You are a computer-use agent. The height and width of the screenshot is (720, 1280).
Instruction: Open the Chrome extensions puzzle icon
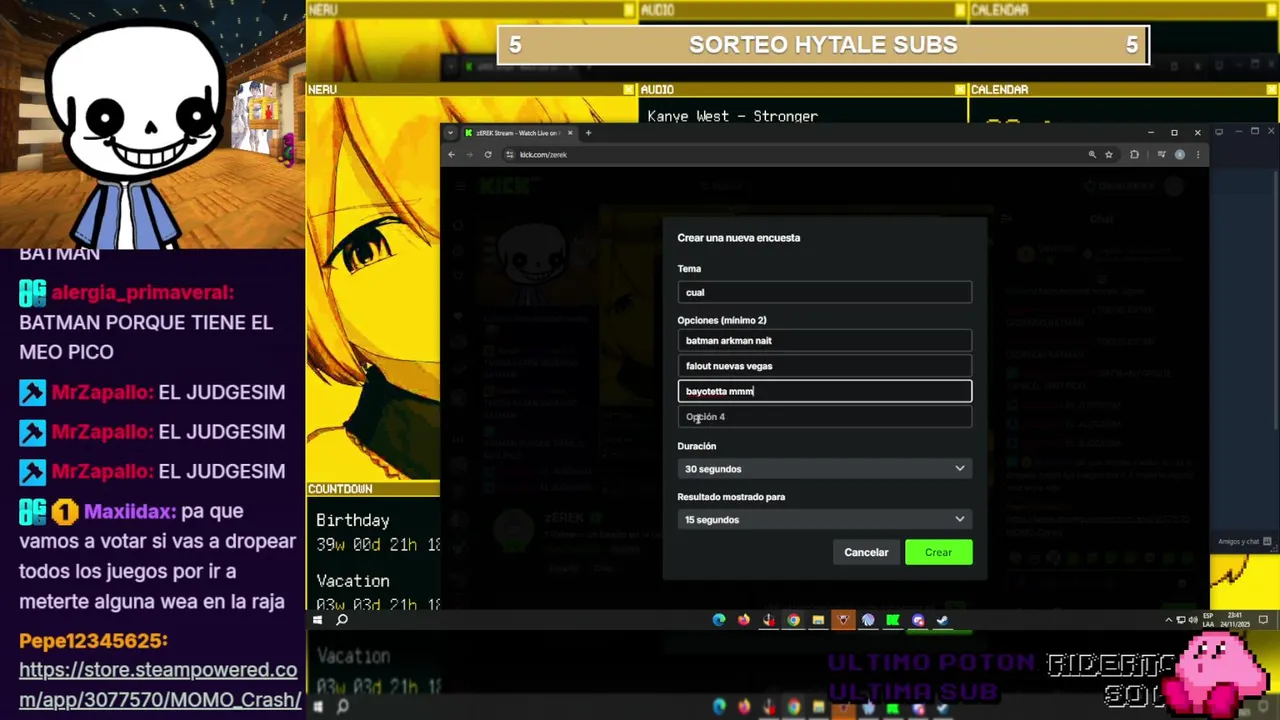(1134, 154)
